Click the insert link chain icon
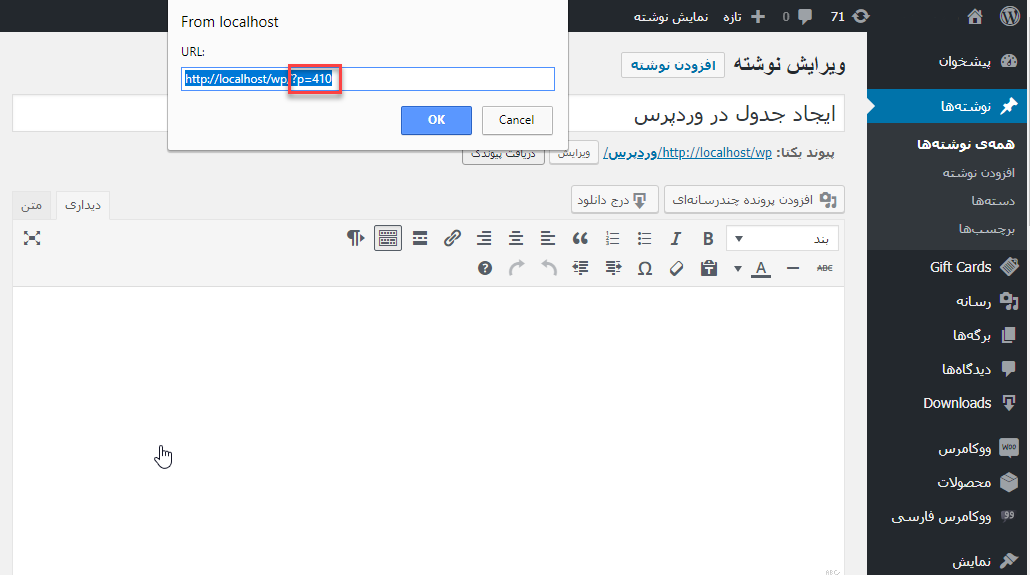 452,239
